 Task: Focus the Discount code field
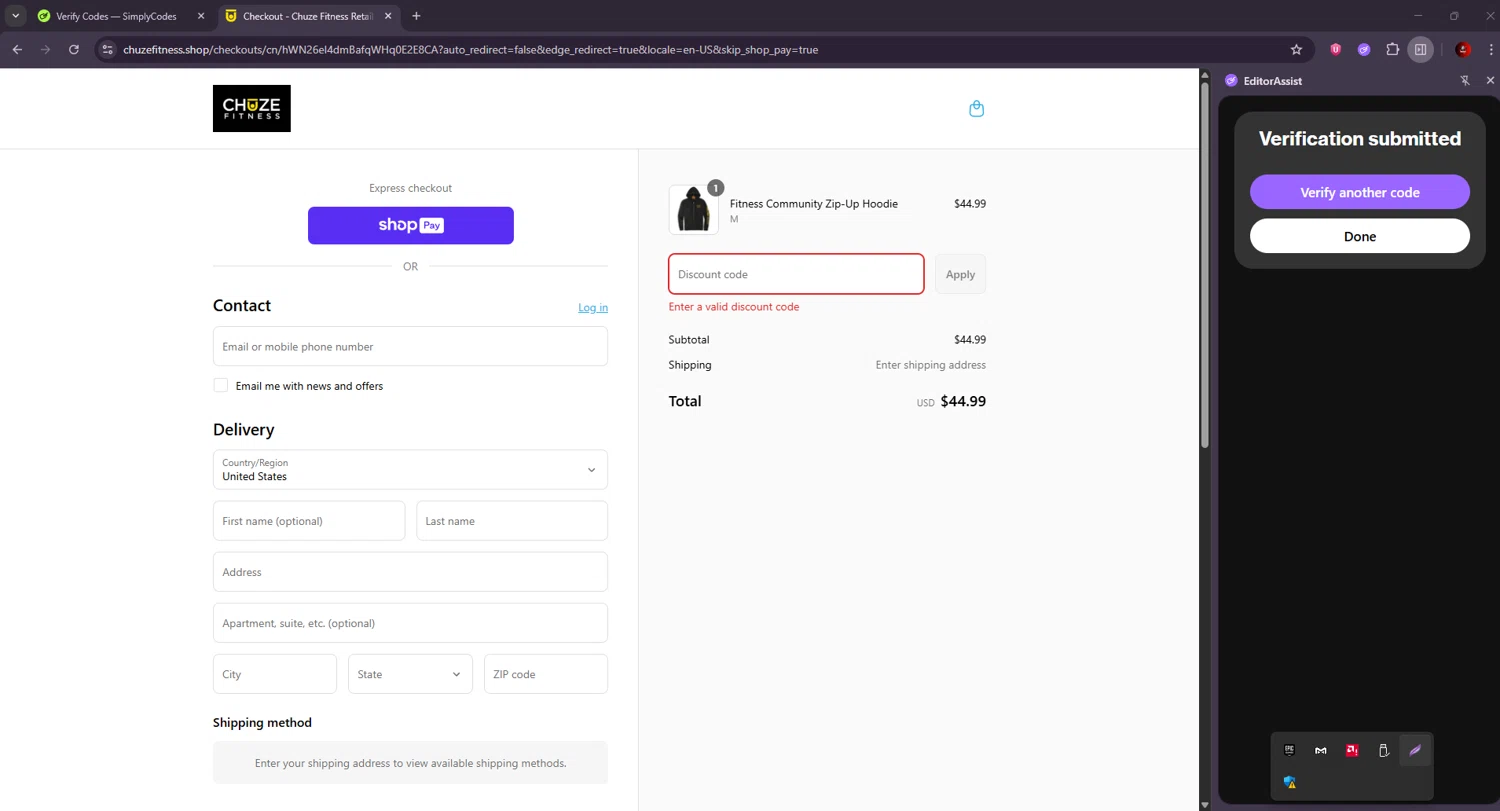tap(796, 274)
